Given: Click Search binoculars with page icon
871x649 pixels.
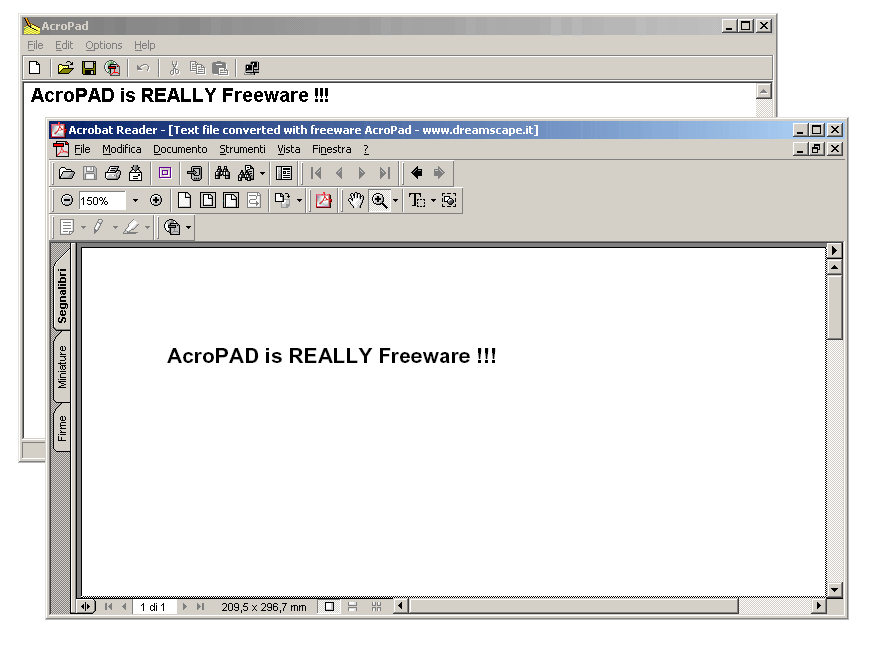Looking at the screenshot, I should tap(246, 173).
